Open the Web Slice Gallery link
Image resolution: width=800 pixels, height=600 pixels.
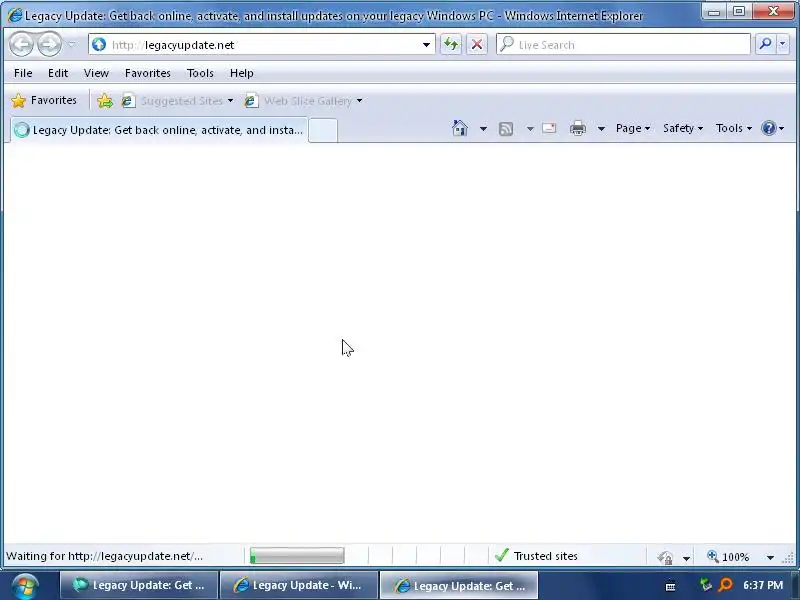pos(304,101)
